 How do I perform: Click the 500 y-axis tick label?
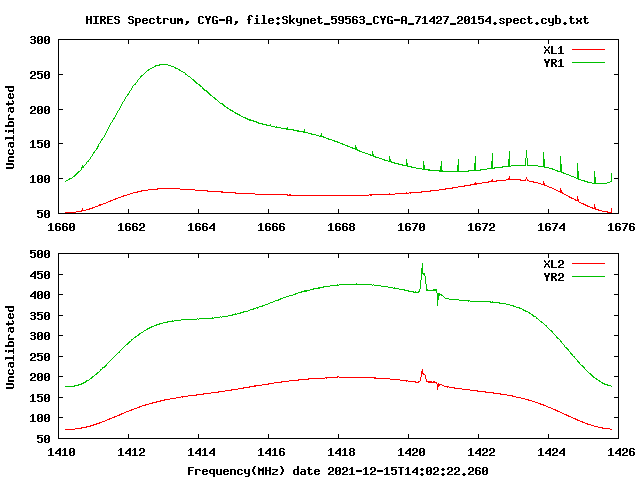tap(40, 254)
